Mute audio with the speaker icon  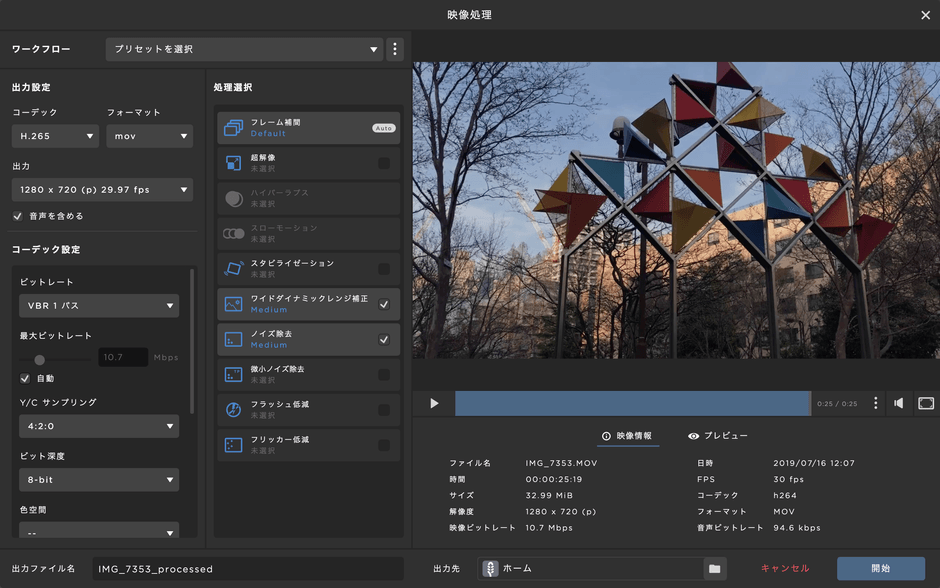pos(899,403)
